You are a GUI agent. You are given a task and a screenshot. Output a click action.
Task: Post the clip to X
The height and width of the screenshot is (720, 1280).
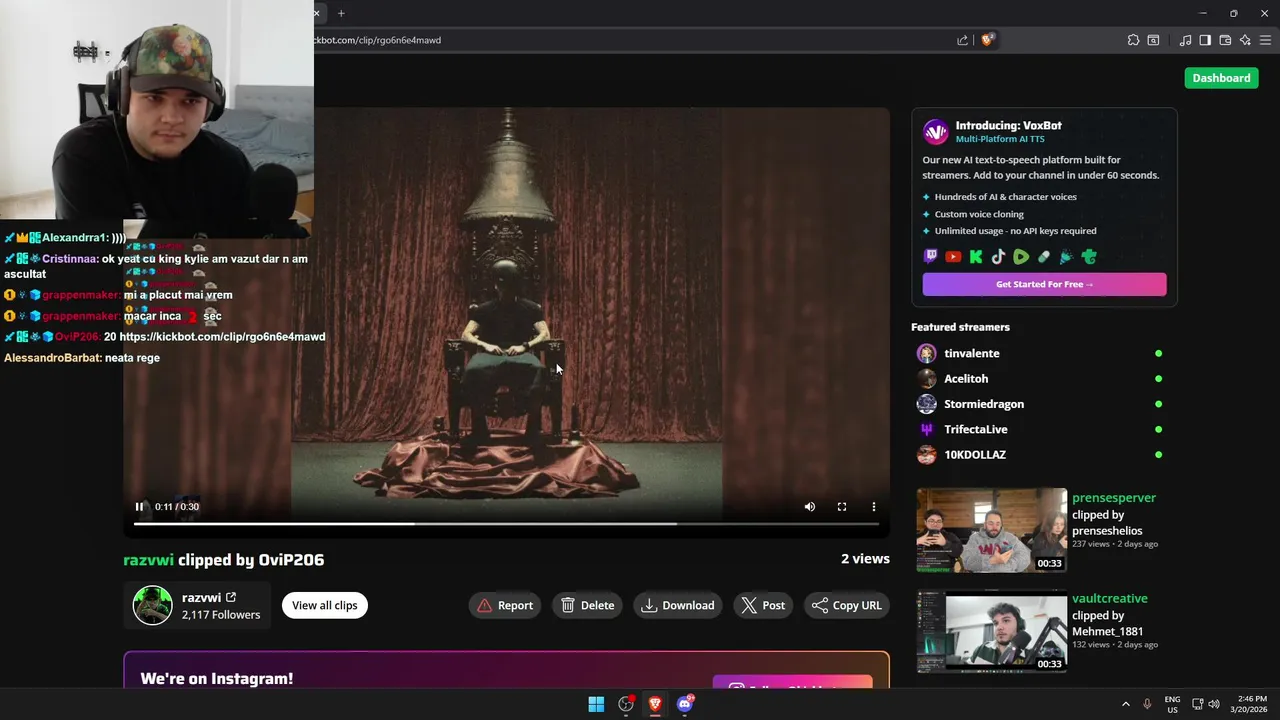tap(763, 605)
